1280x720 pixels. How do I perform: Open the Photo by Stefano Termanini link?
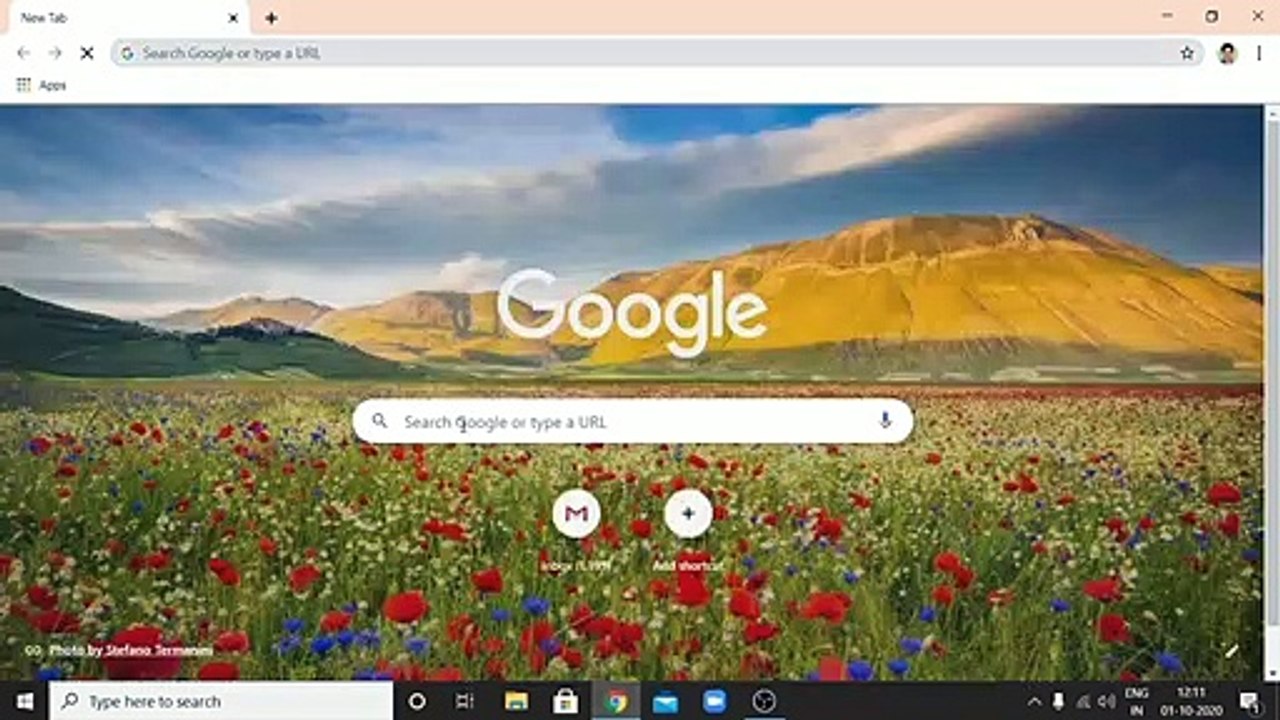coord(131,650)
